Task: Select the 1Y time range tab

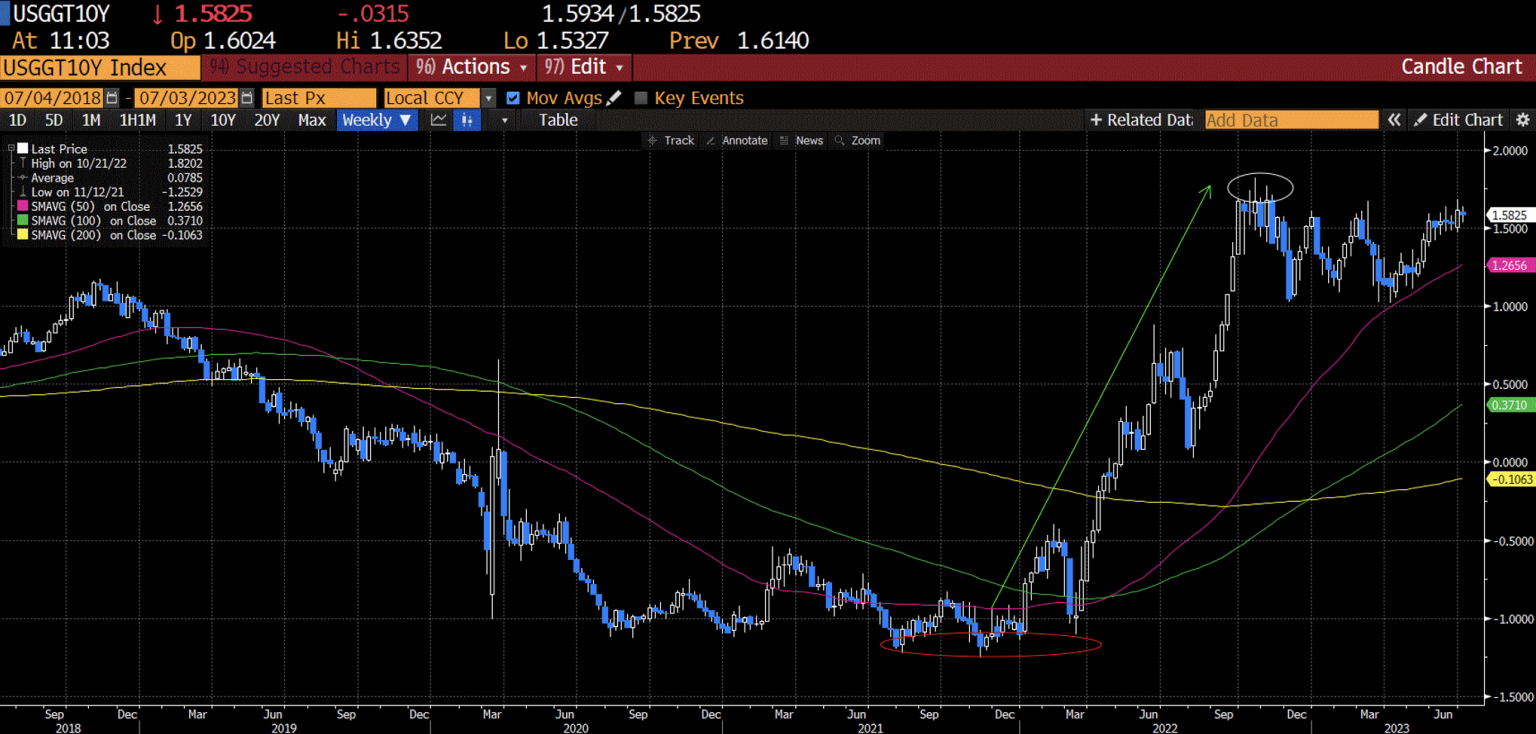Action: 183,120
